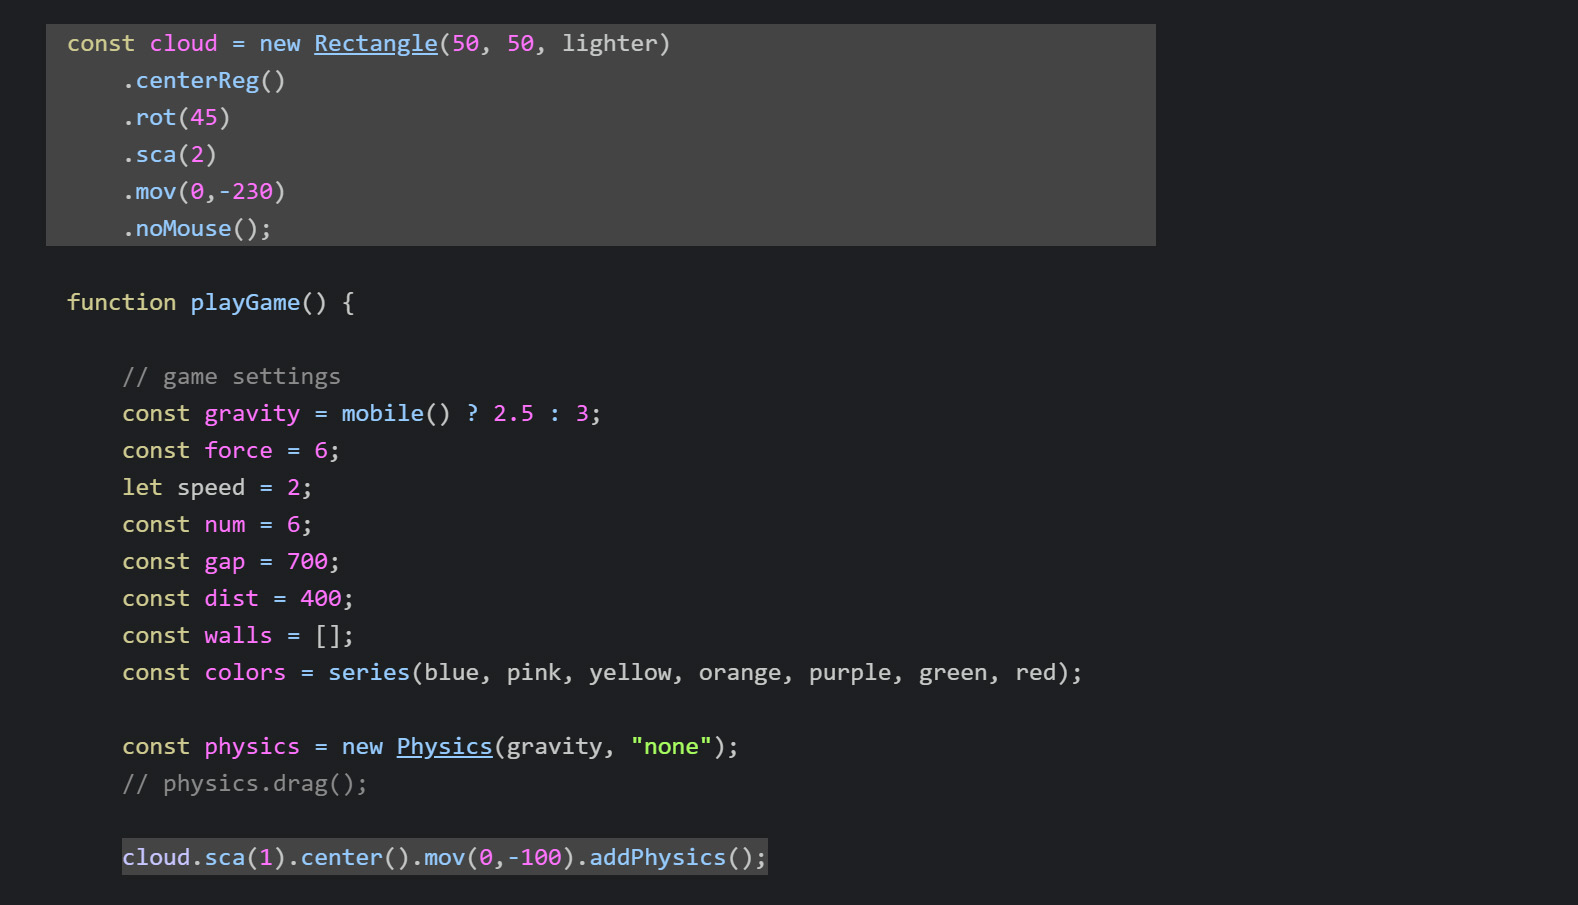This screenshot has height=905, width=1578.
Task: Click the "const dist = 400;" line
Action: click(x=238, y=599)
